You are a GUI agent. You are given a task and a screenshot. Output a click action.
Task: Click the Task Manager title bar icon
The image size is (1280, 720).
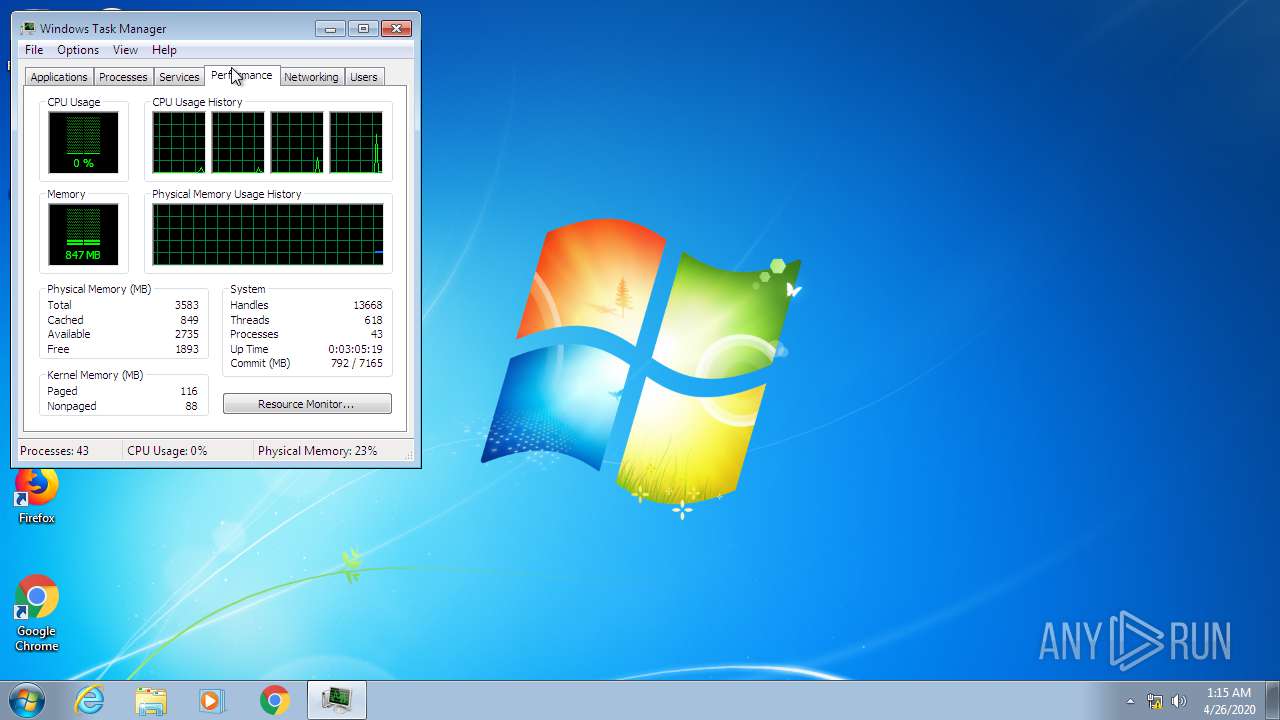[x=28, y=28]
